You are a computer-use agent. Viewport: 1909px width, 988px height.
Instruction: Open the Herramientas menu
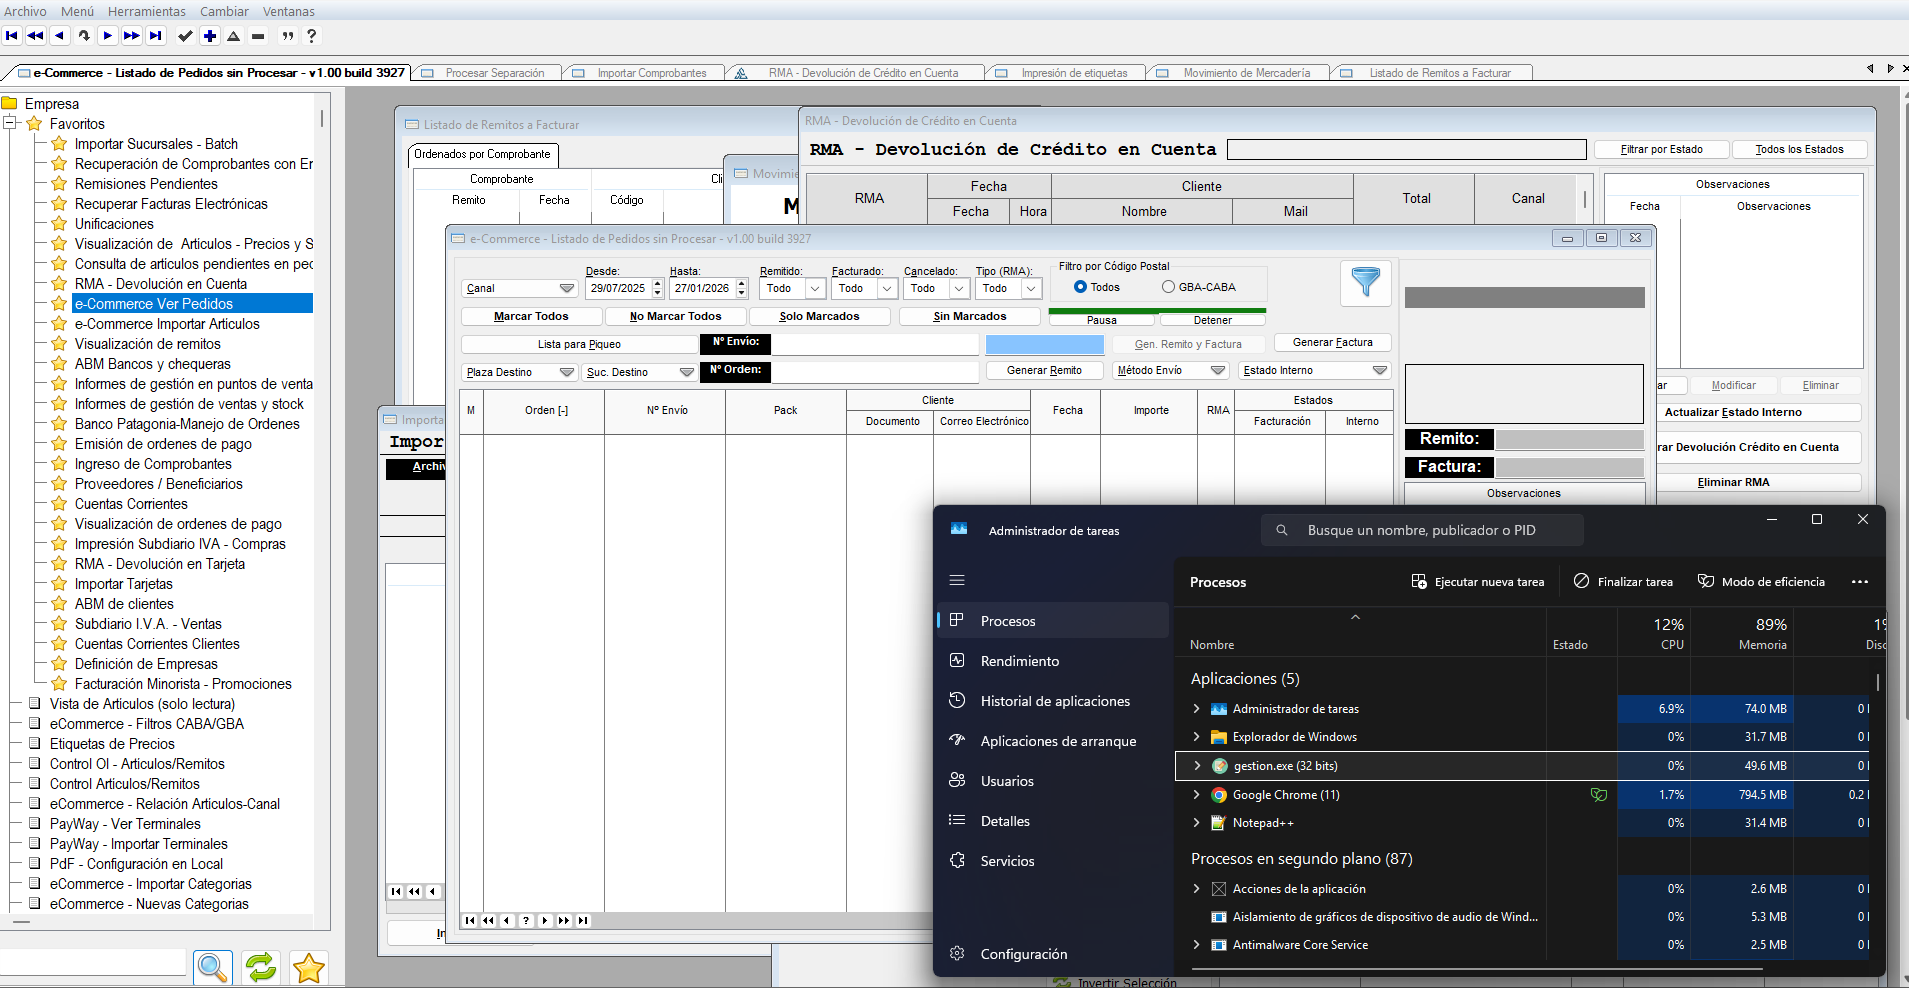[146, 11]
